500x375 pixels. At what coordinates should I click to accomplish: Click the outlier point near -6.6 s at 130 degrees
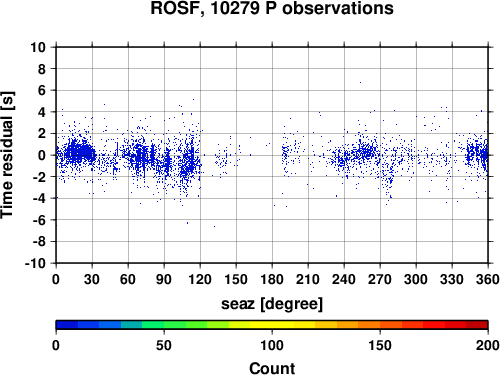(x=214, y=226)
